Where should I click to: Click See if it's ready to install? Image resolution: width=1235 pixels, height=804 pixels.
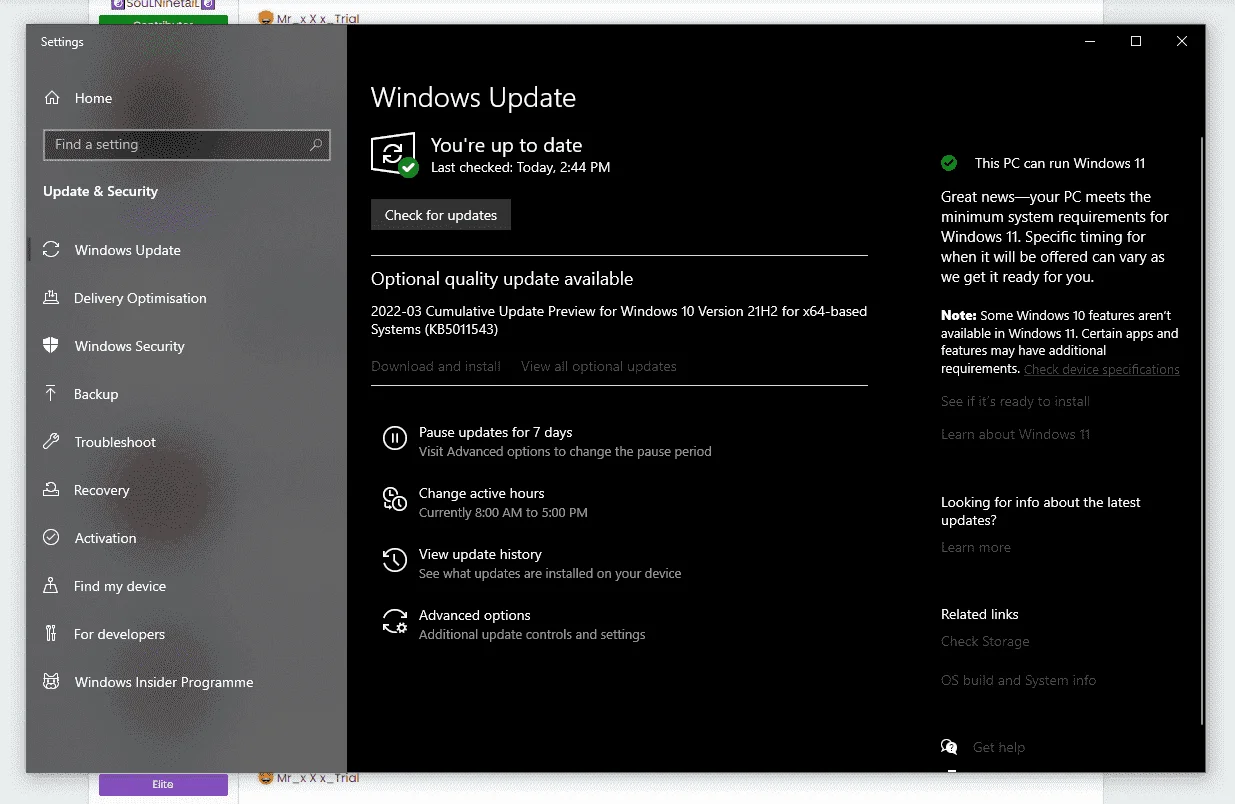(x=1015, y=401)
